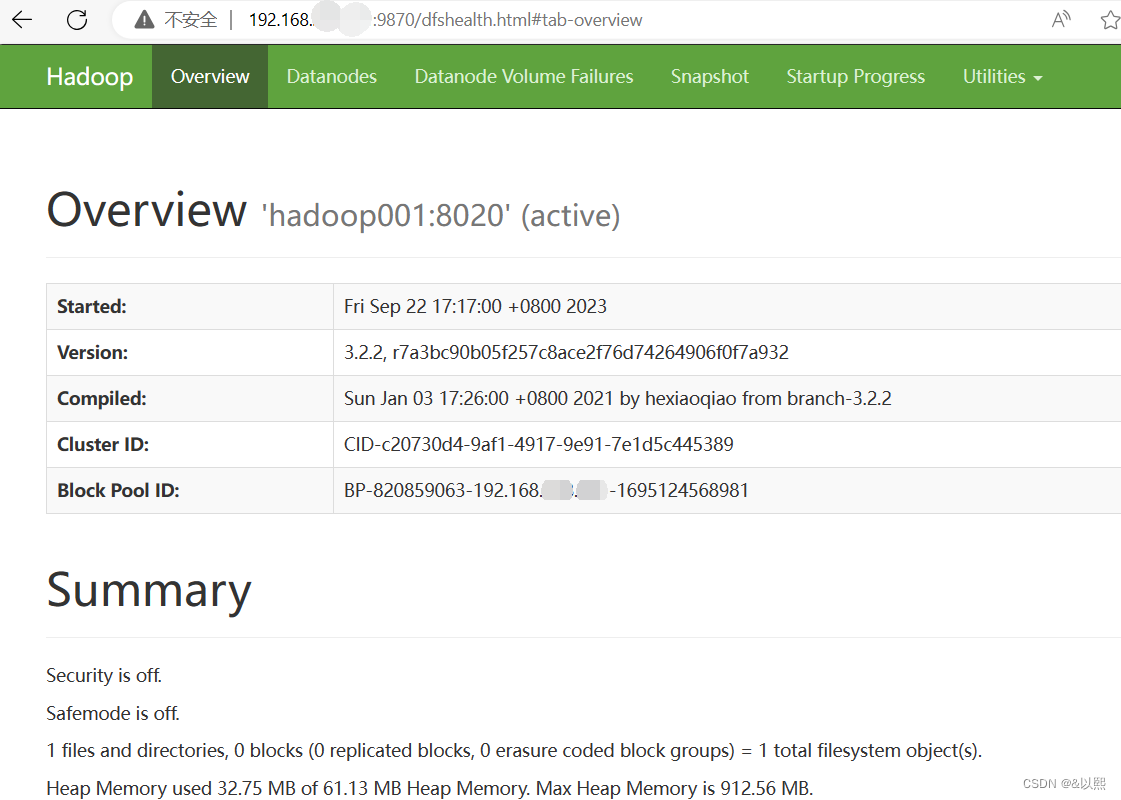Click the hadoop001:8020 active header text

pos(440,214)
